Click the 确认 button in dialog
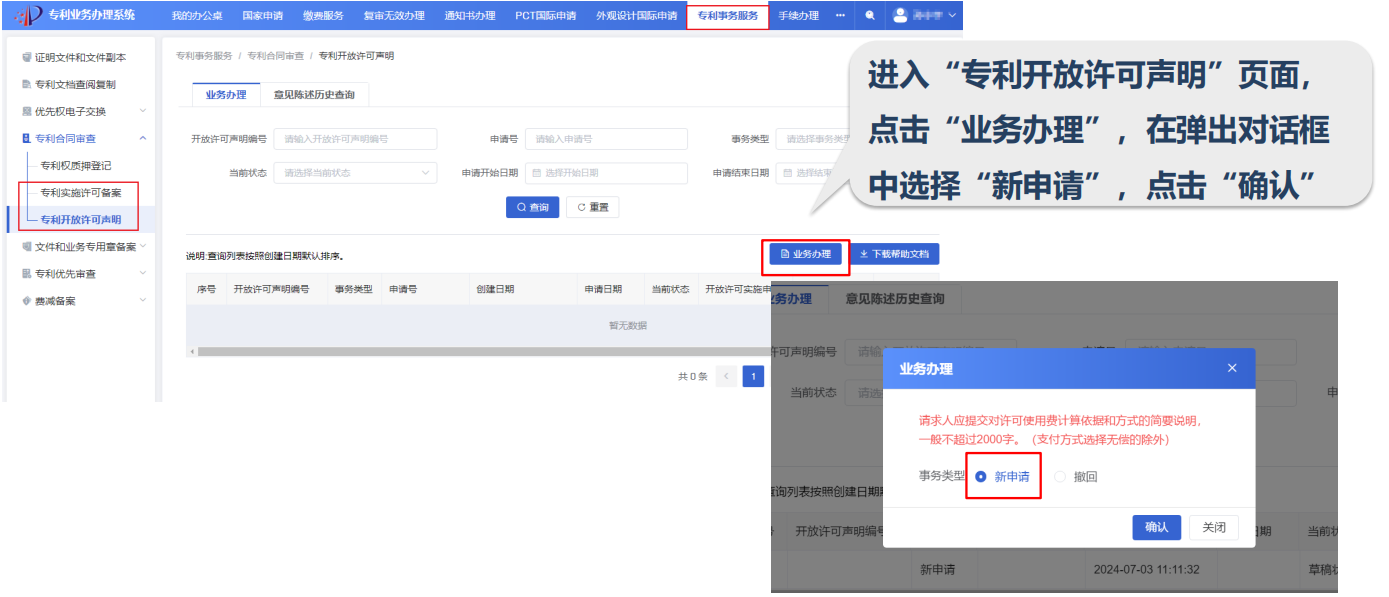This screenshot has height=597, width=1389. (1156, 528)
